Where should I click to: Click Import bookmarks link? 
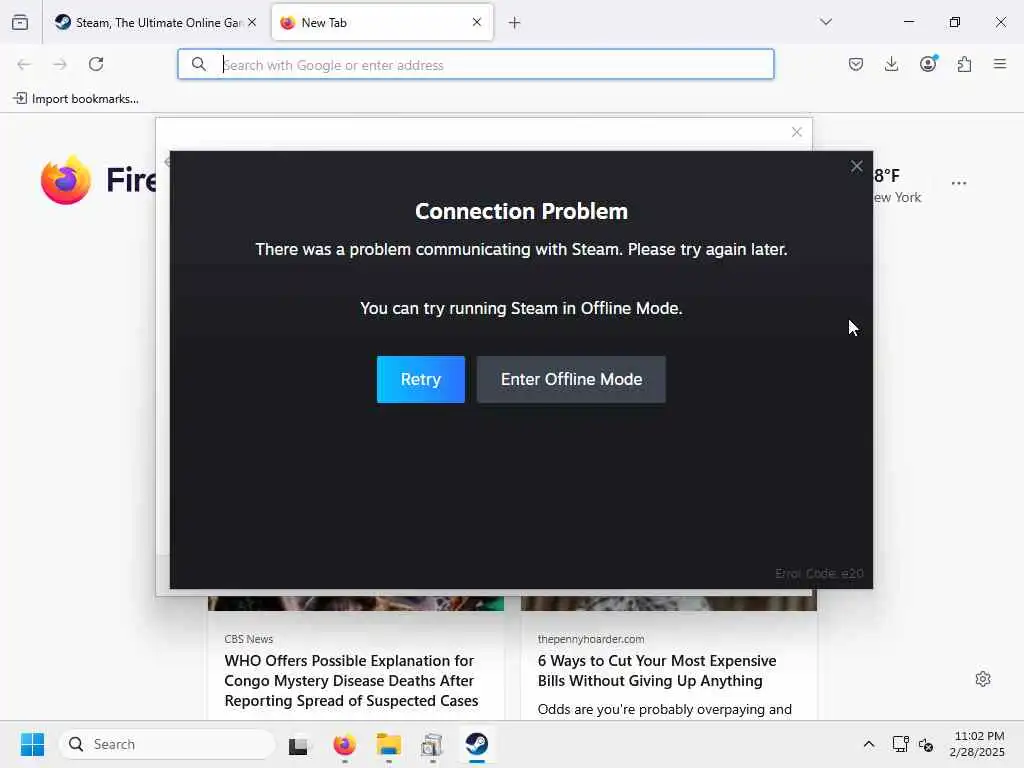click(x=76, y=99)
